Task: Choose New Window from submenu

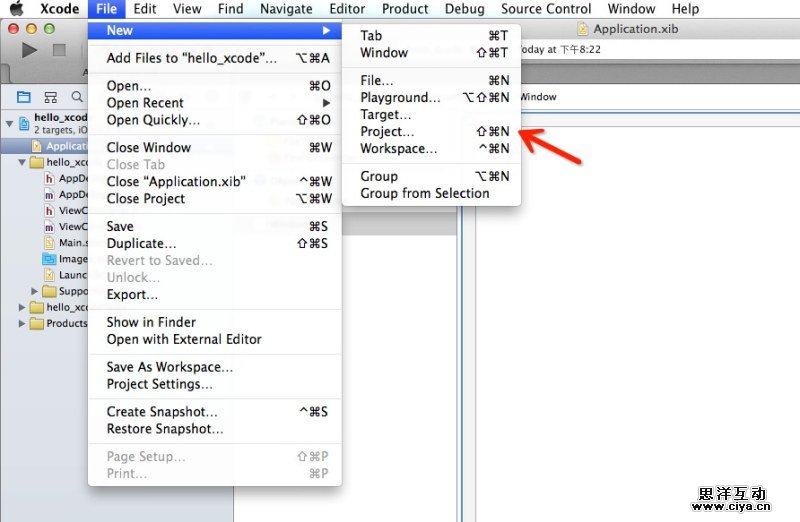Action: 431,53
